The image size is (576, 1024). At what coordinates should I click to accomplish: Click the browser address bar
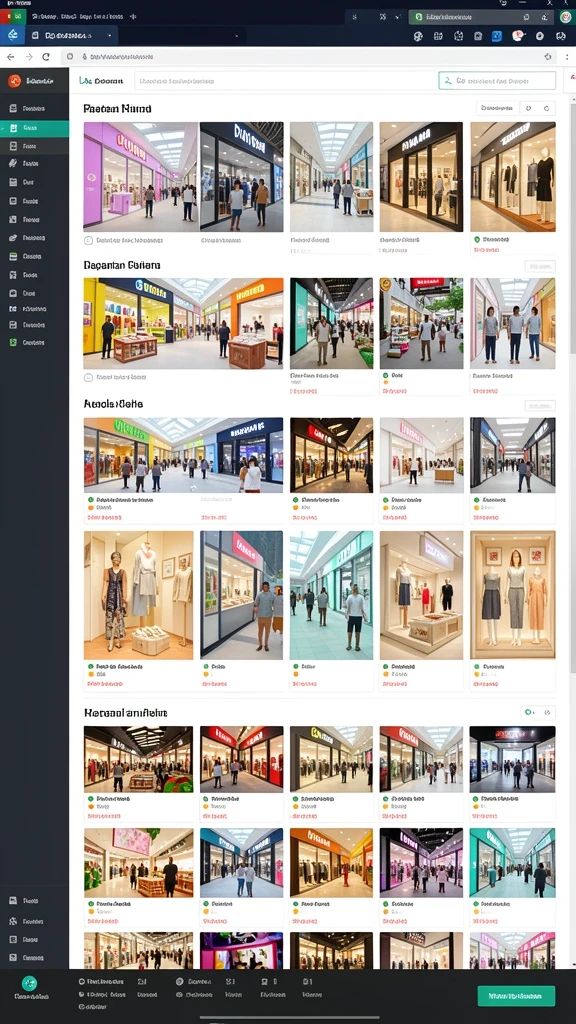pyautogui.click(x=310, y=57)
